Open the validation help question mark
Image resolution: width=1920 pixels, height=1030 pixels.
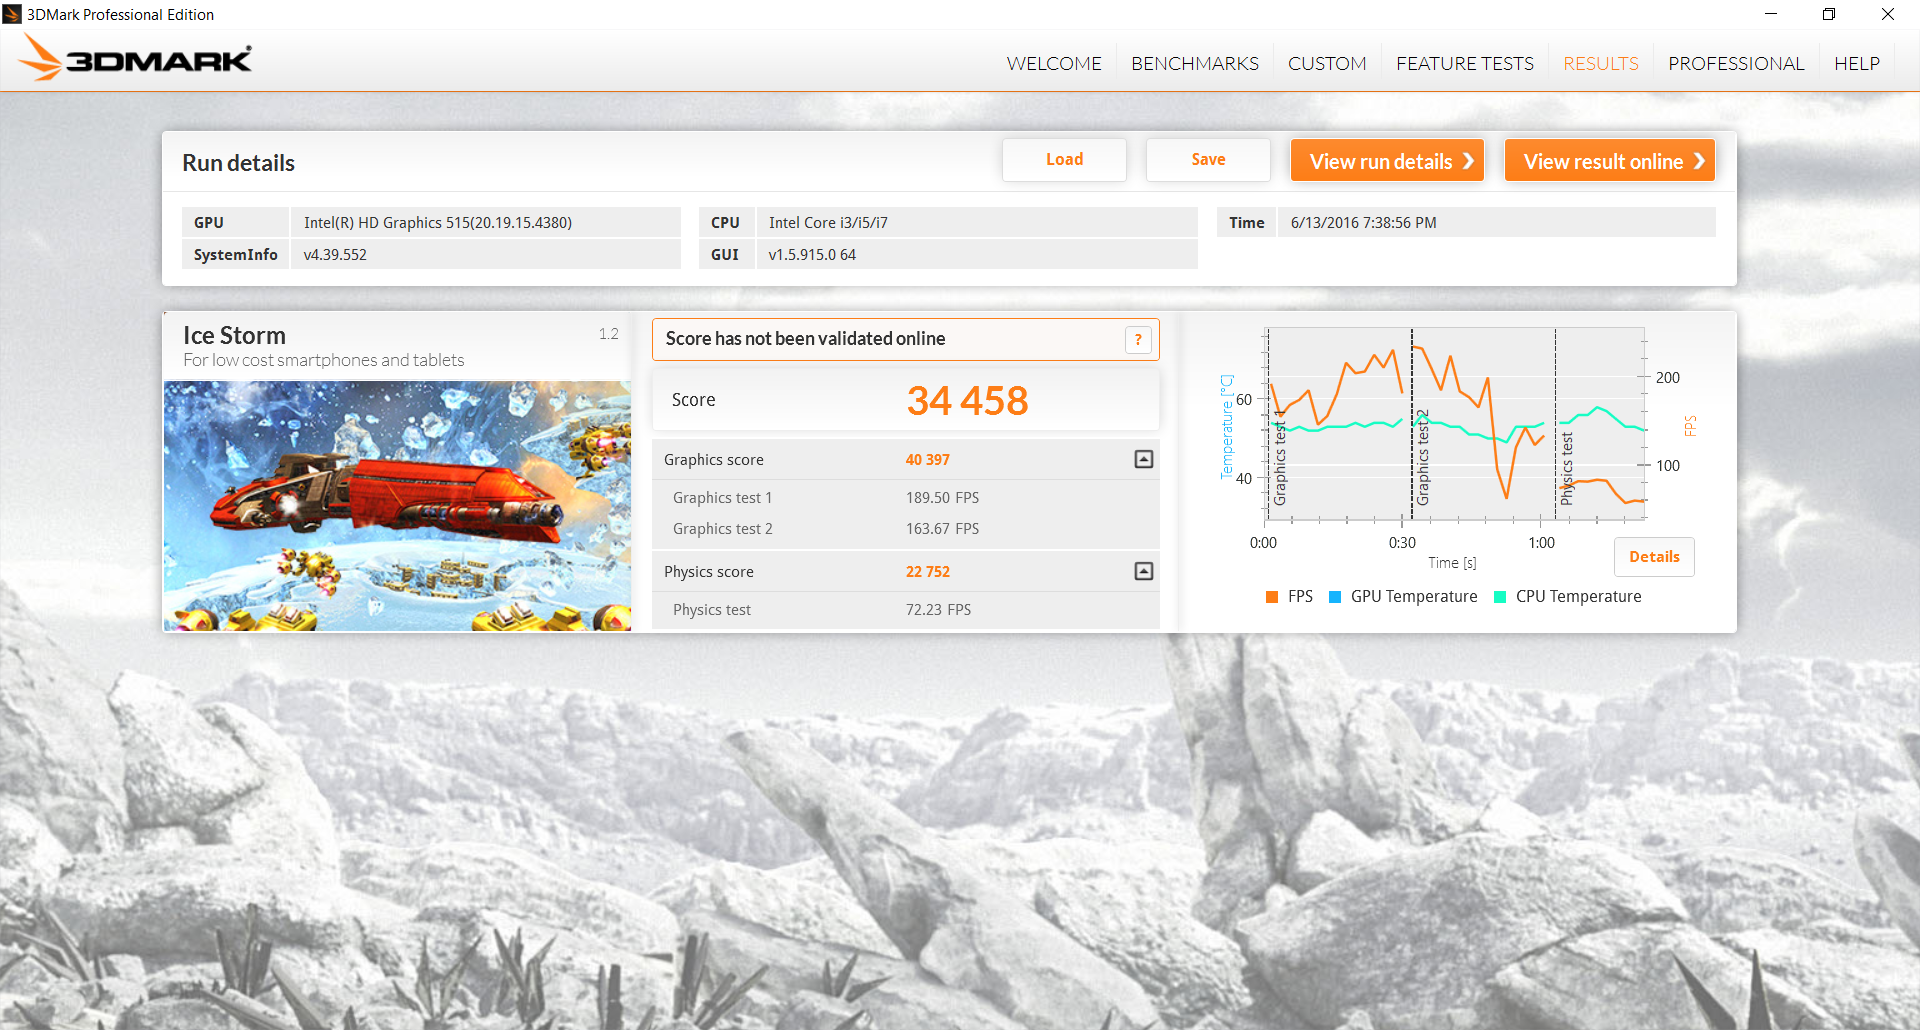click(1138, 340)
